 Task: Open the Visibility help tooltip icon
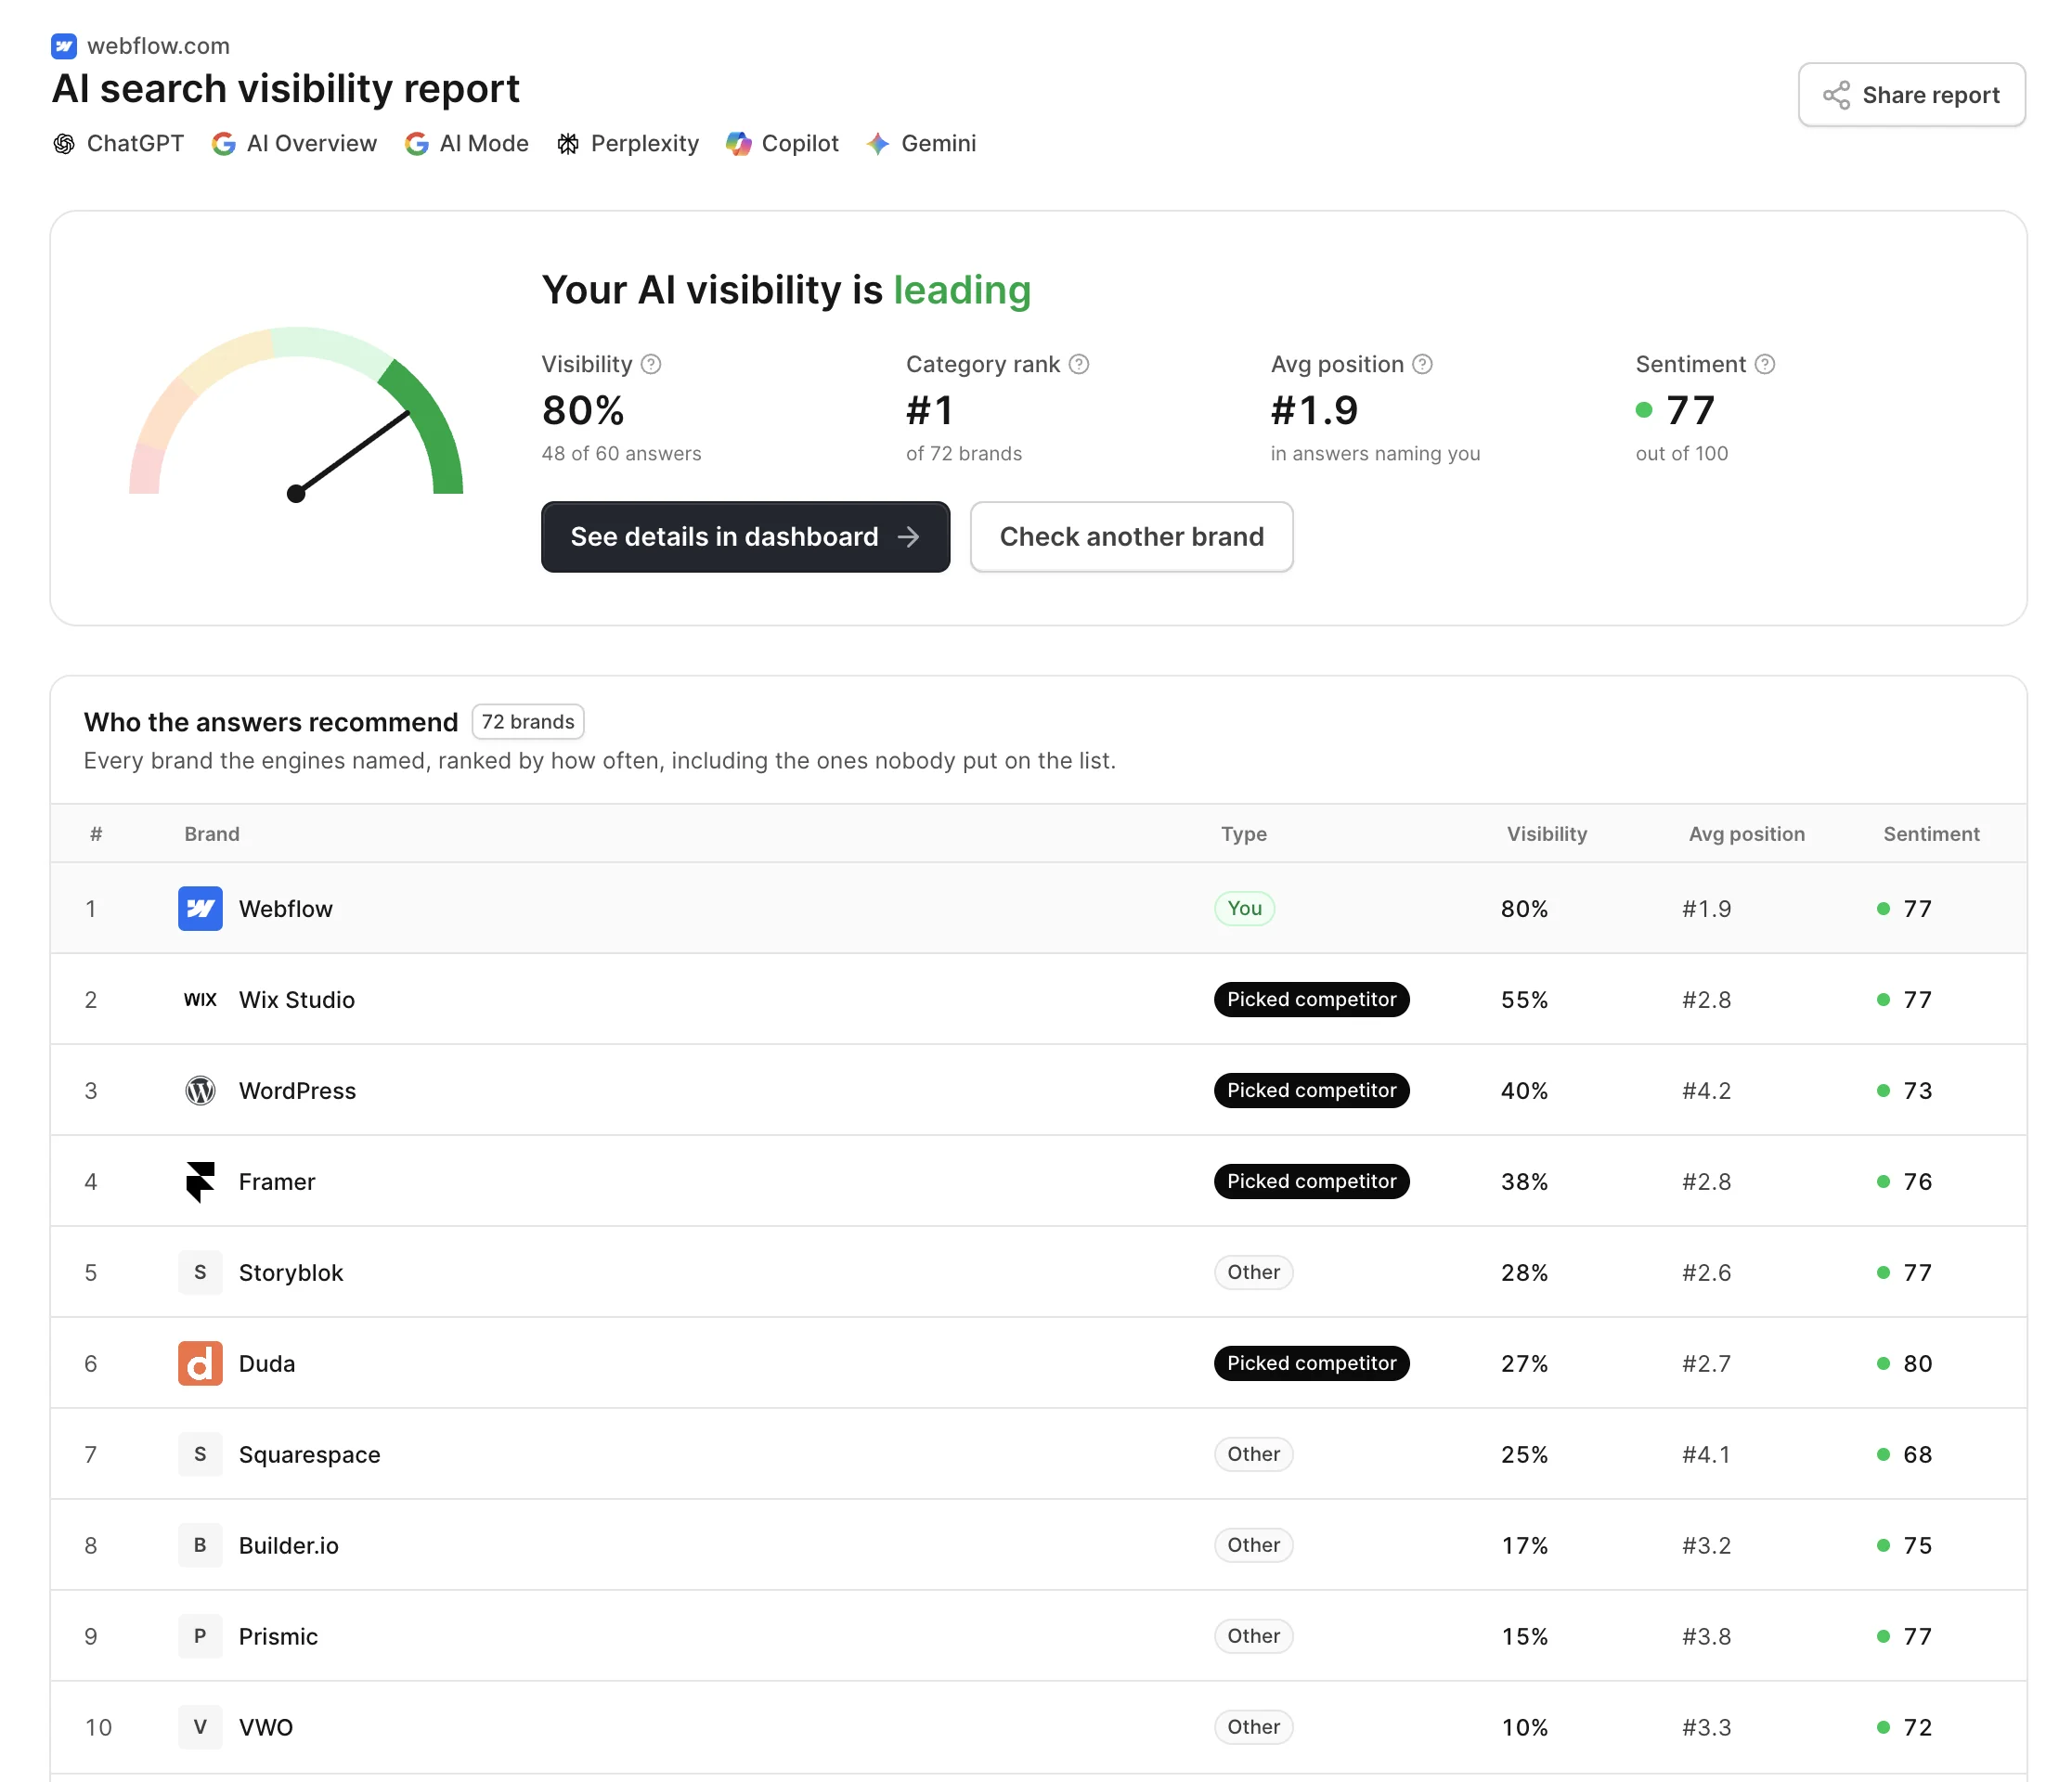click(x=651, y=364)
